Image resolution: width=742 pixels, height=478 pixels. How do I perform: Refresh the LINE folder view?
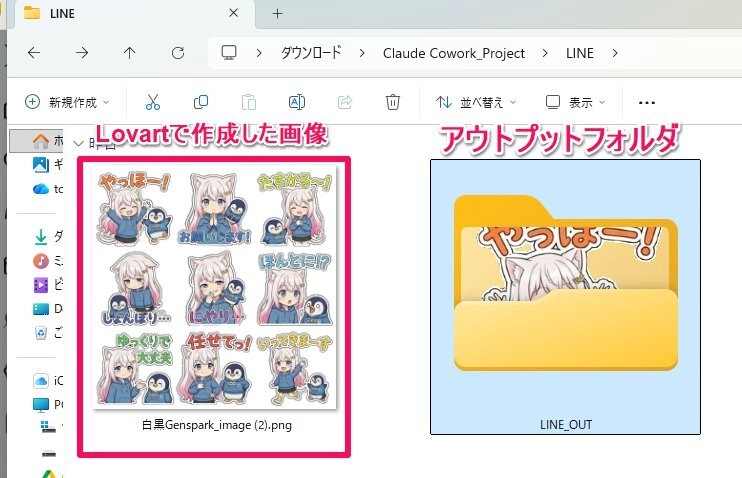[x=178, y=53]
